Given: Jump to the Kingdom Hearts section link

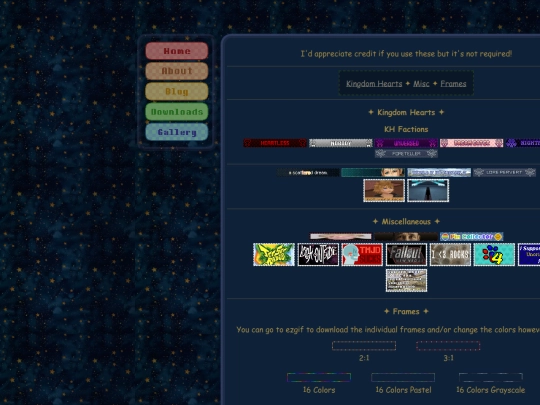Looking at the screenshot, I should pos(374,84).
